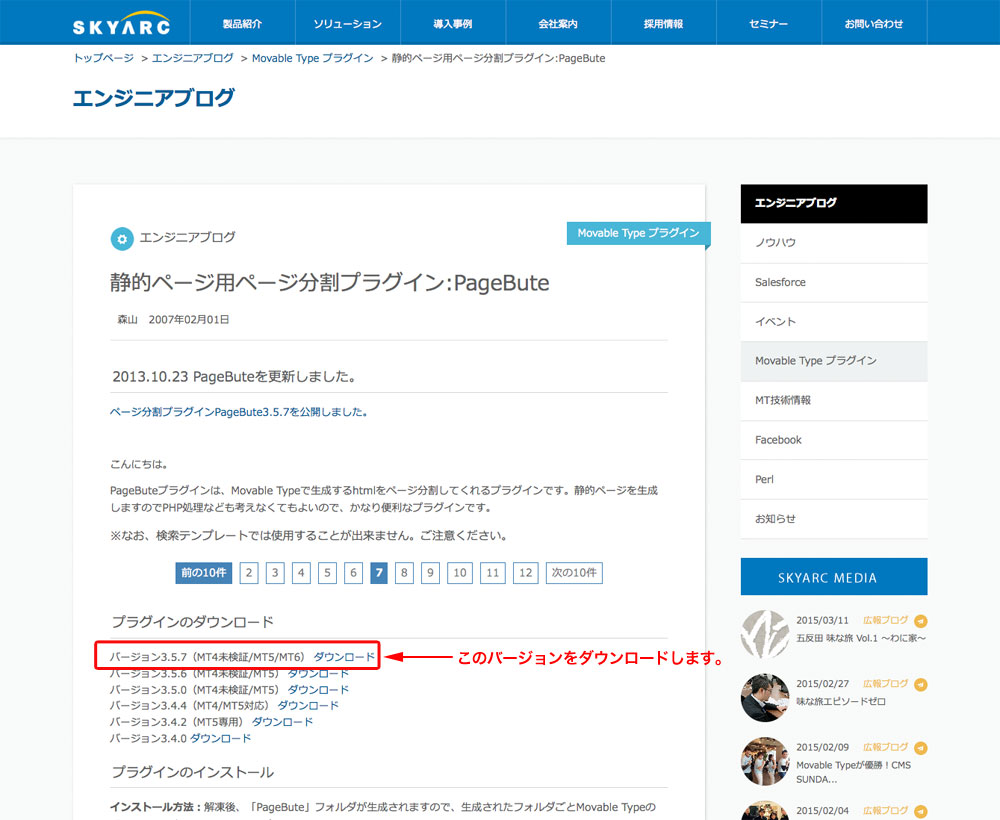Click orange arrow icon next to 2015/03/11
Viewport: 1000px width, 820px height.
point(920,620)
